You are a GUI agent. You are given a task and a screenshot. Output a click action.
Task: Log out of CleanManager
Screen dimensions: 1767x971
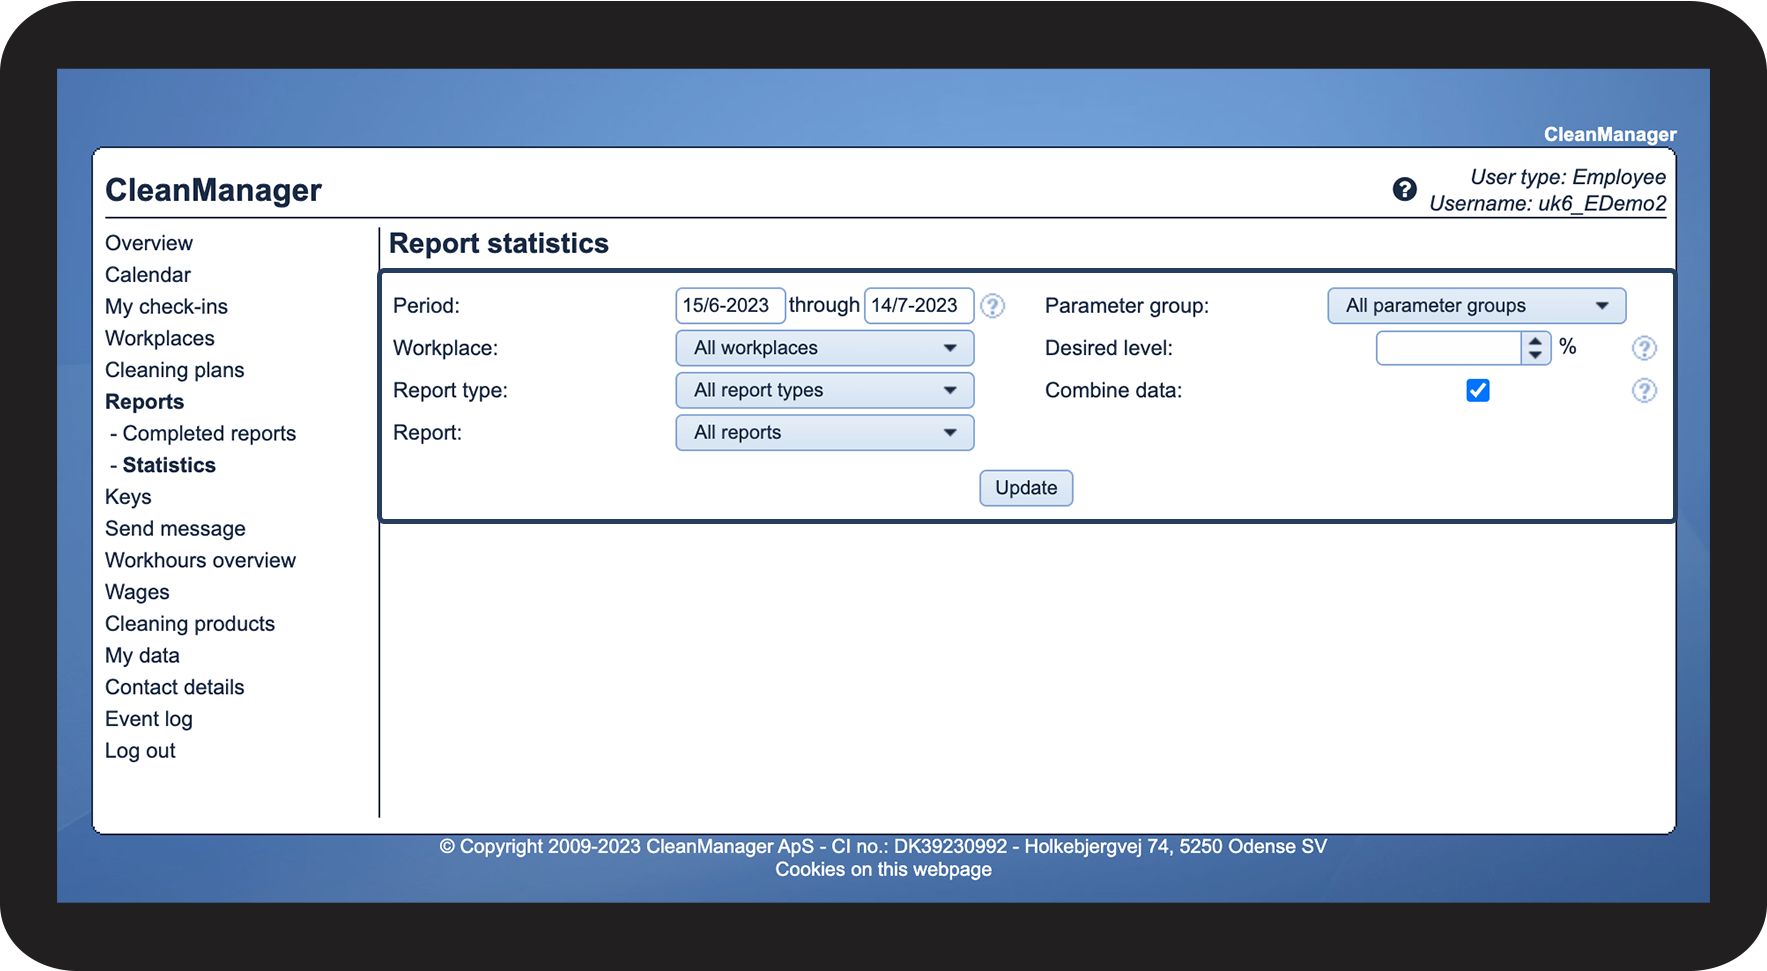pyautogui.click(x=140, y=751)
